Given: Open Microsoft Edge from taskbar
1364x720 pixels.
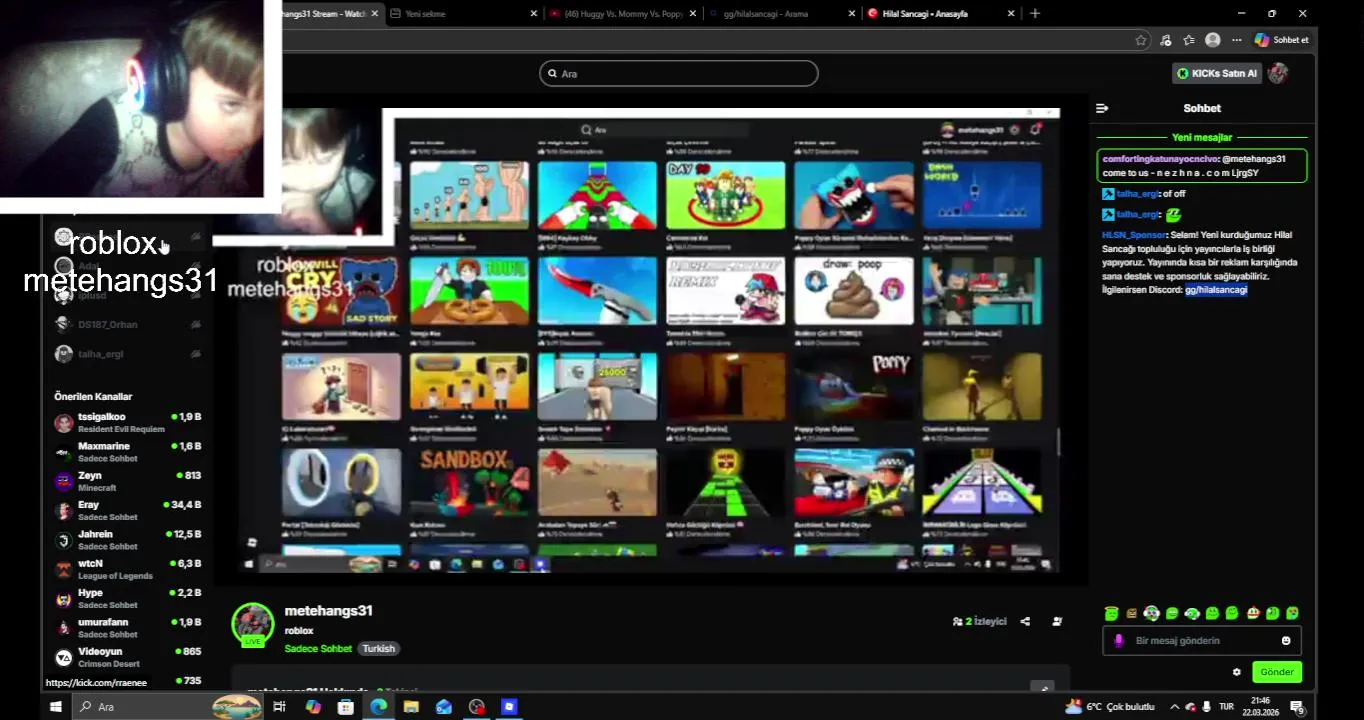Looking at the screenshot, I should pyautogui.click(x=378, y=707).
